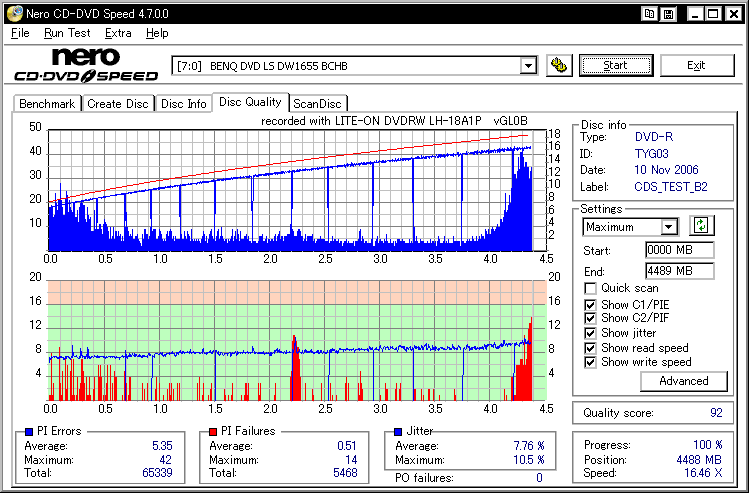Click the drive options icon beside Start
Viewport: 749px width, 493px height.
559,65
